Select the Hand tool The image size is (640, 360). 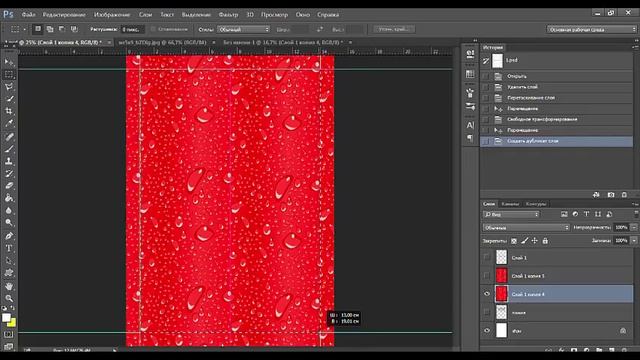(9, 286)
